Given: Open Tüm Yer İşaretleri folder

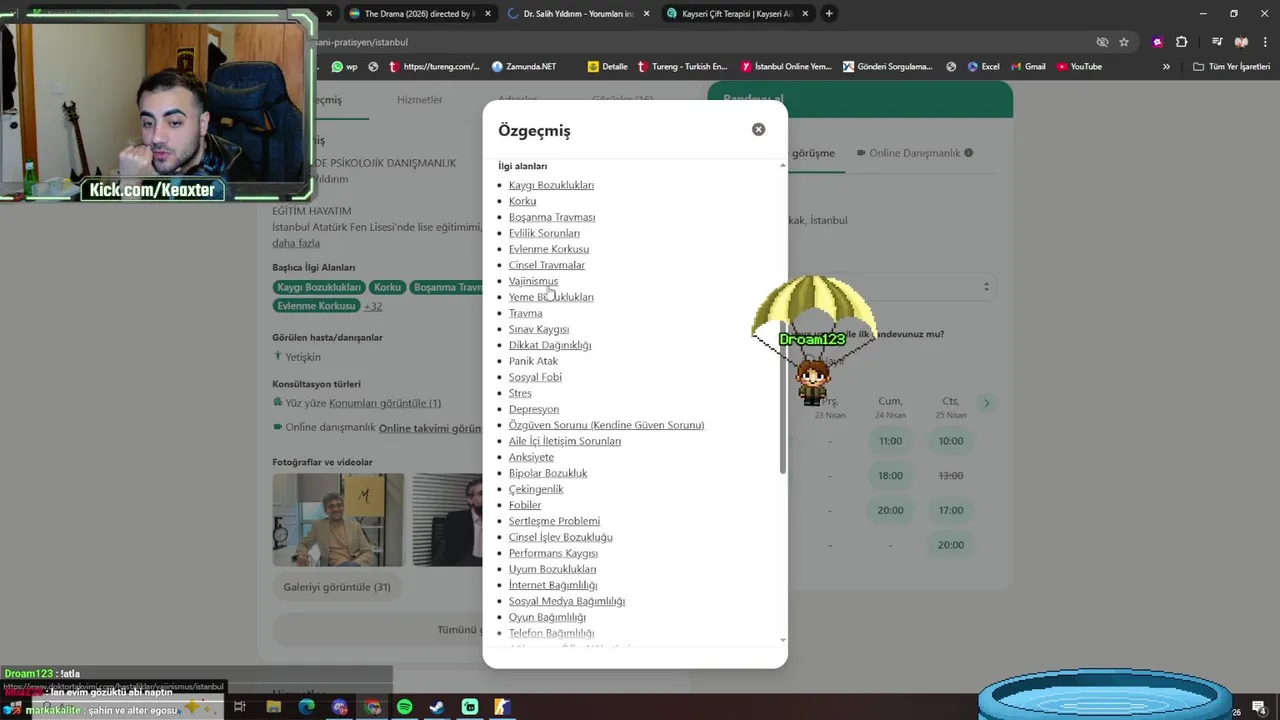Looking at the screenshot, I should (x=1232, y=67).
